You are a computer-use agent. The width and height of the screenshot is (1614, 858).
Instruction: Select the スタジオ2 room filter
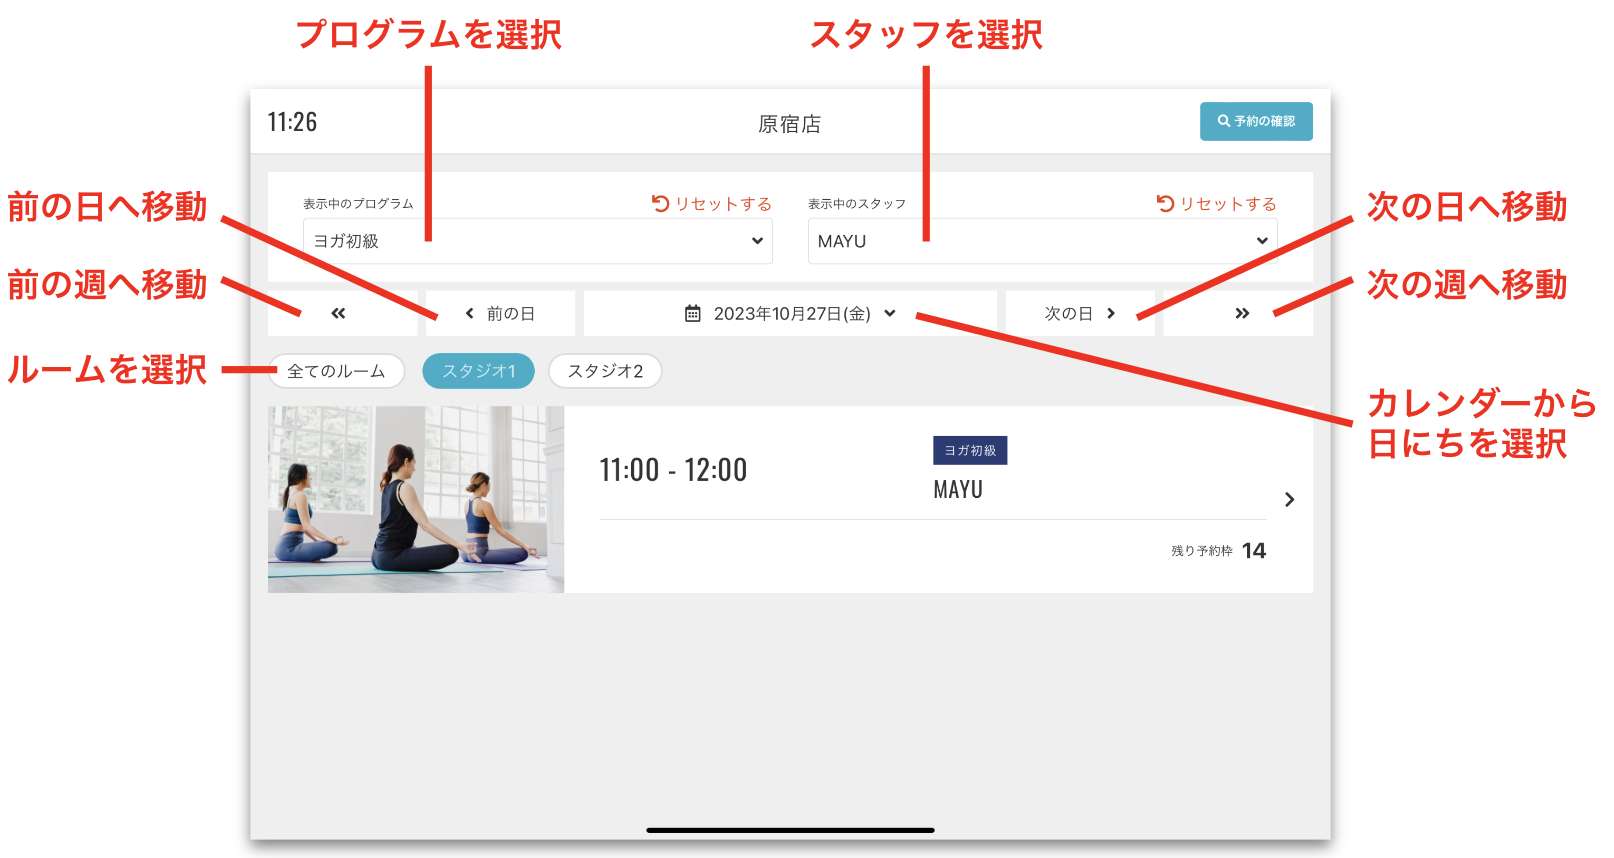[605, 371]
